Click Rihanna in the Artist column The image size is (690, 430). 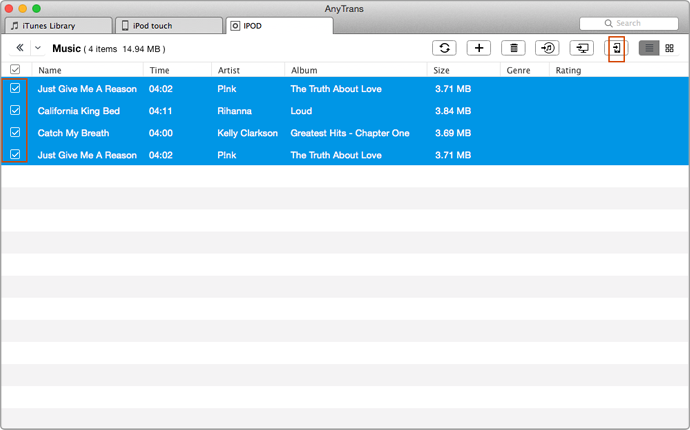235,111
